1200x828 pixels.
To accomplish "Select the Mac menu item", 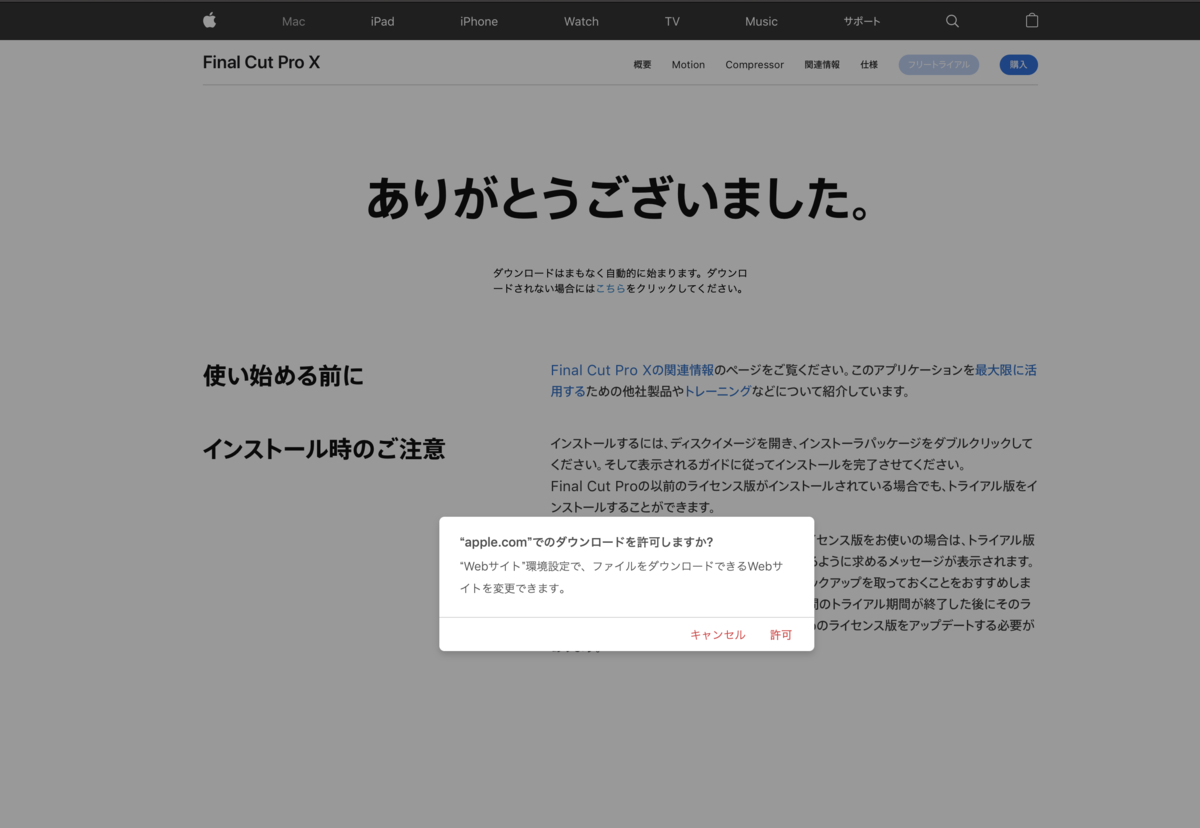I will (292, 20).
